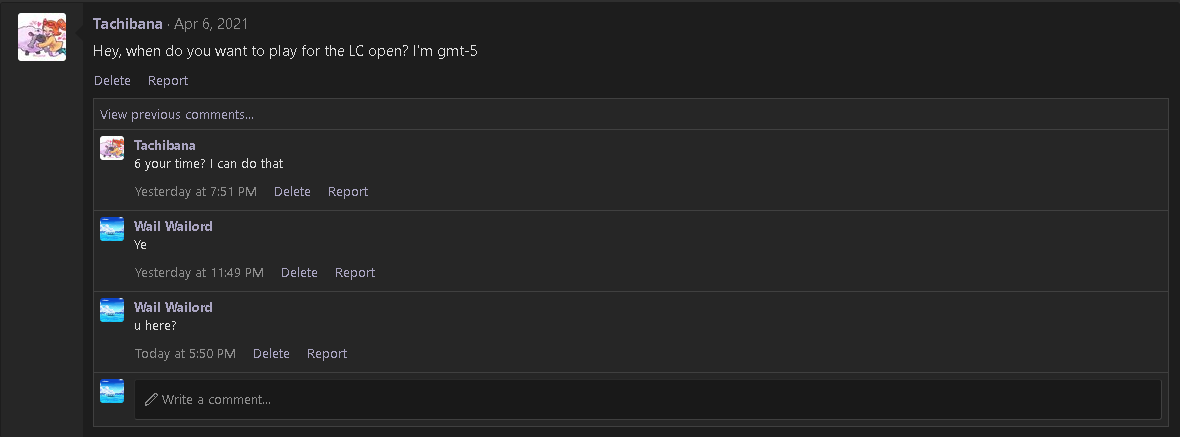Delete the '6 your time? I can do that' comment

(292, 191)
